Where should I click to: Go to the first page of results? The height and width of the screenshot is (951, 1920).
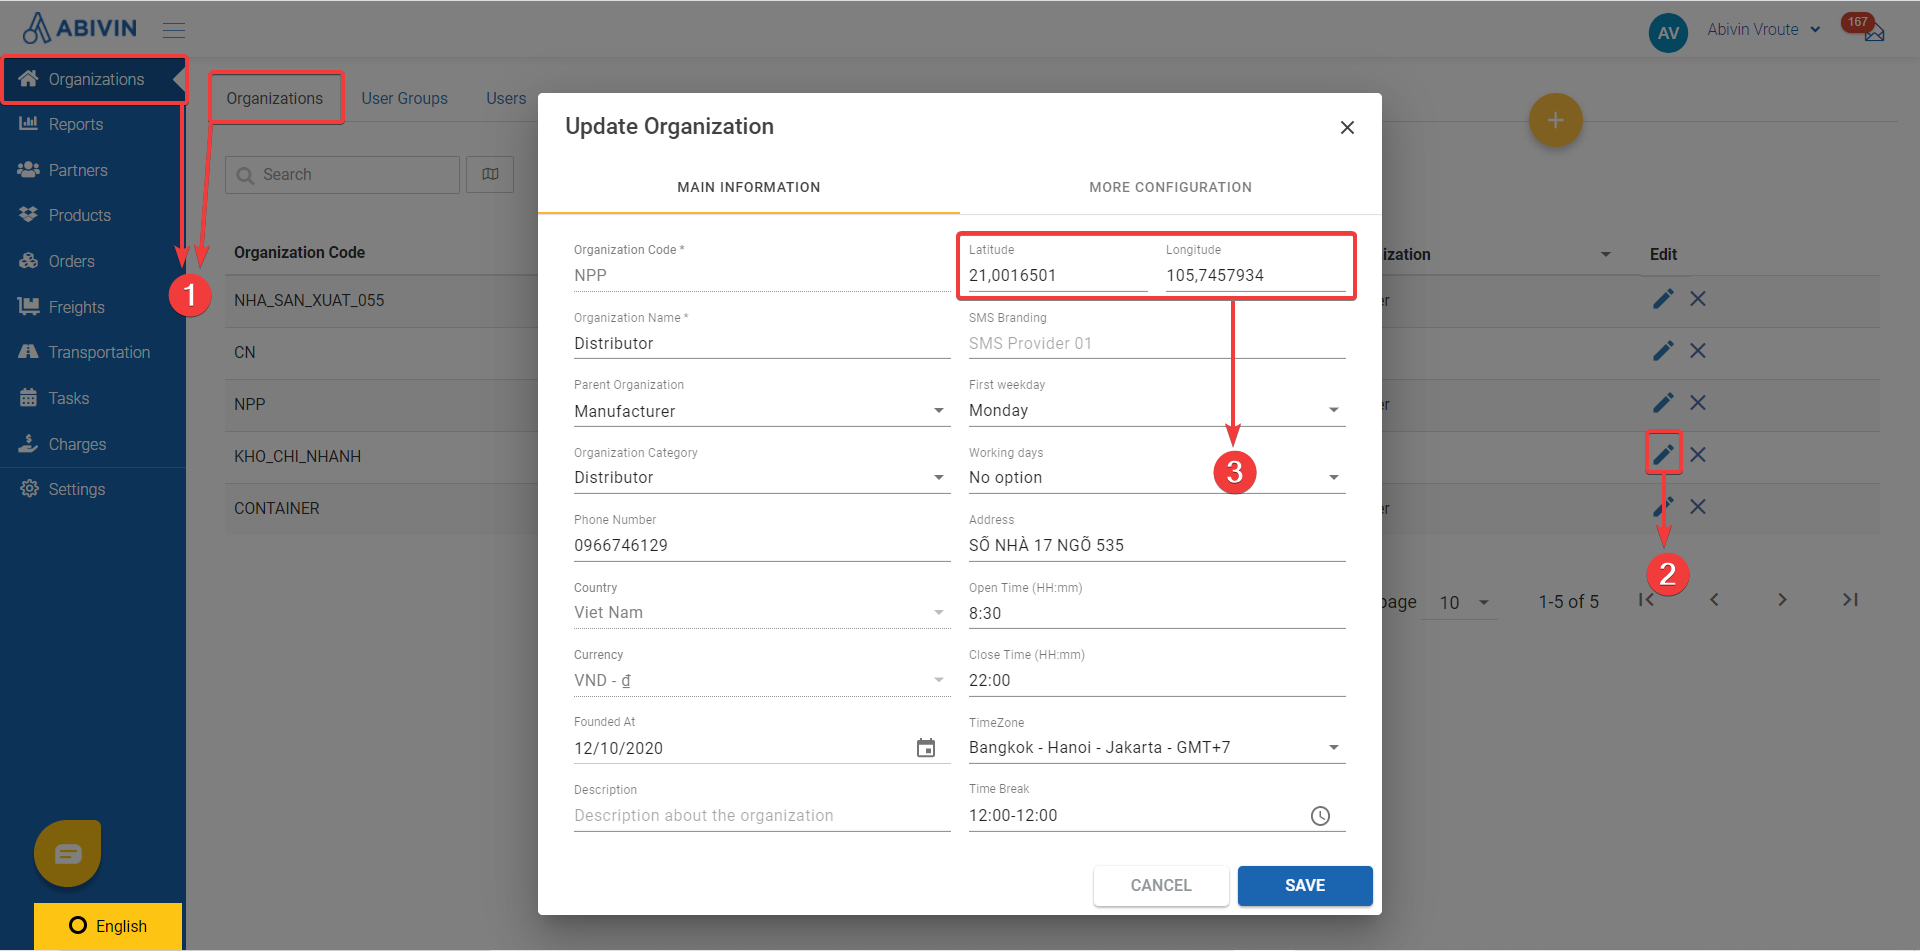click(x=1646, y=600)
